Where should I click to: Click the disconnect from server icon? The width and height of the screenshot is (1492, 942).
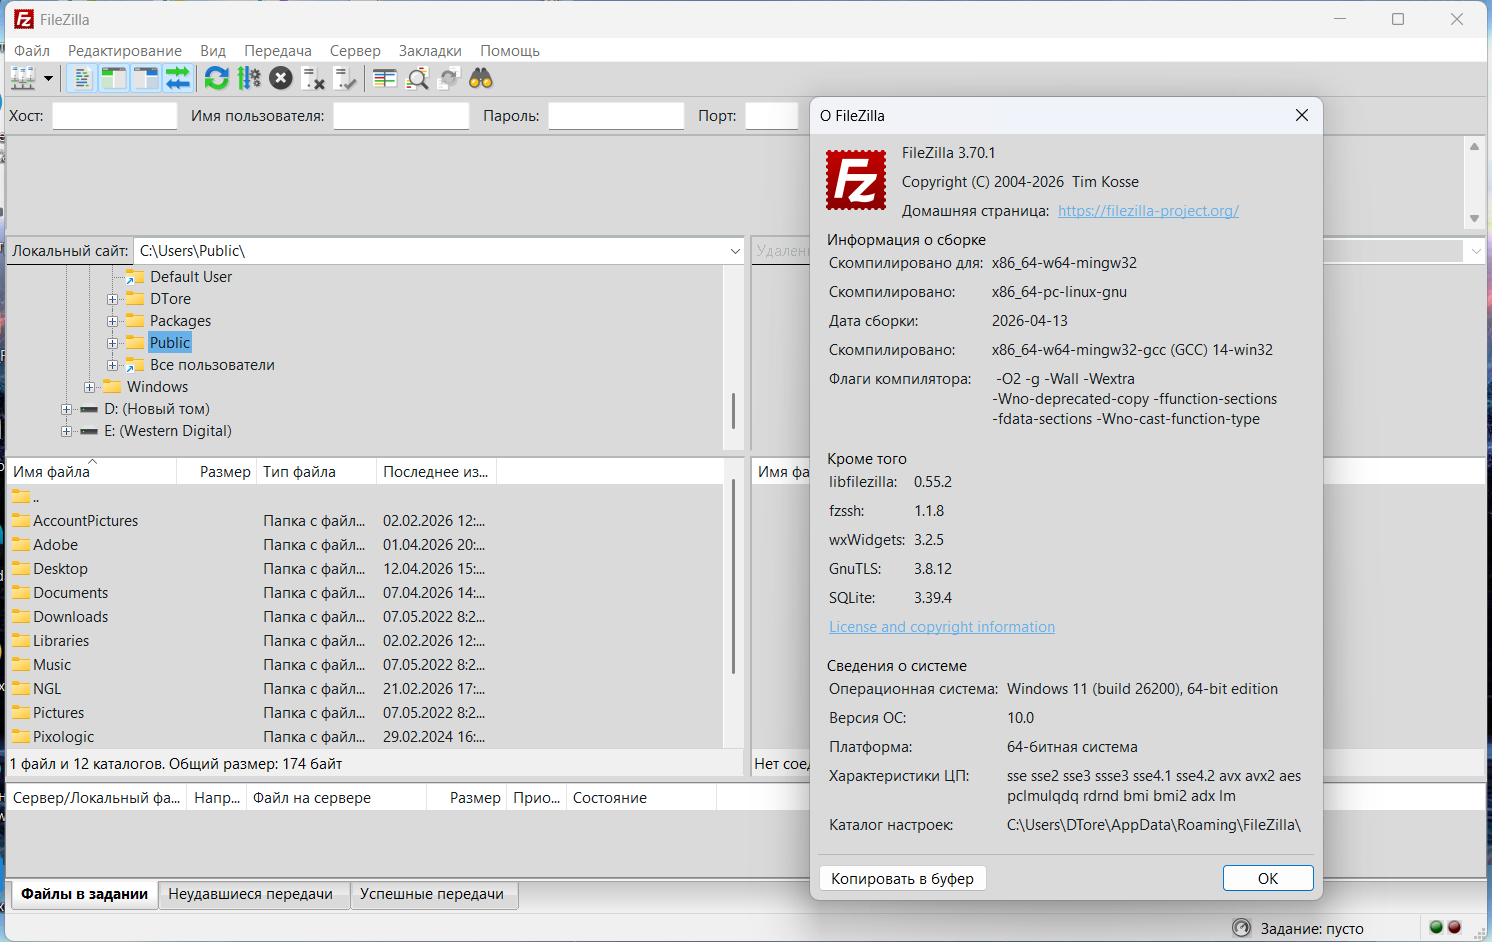[x=313, y=78]
